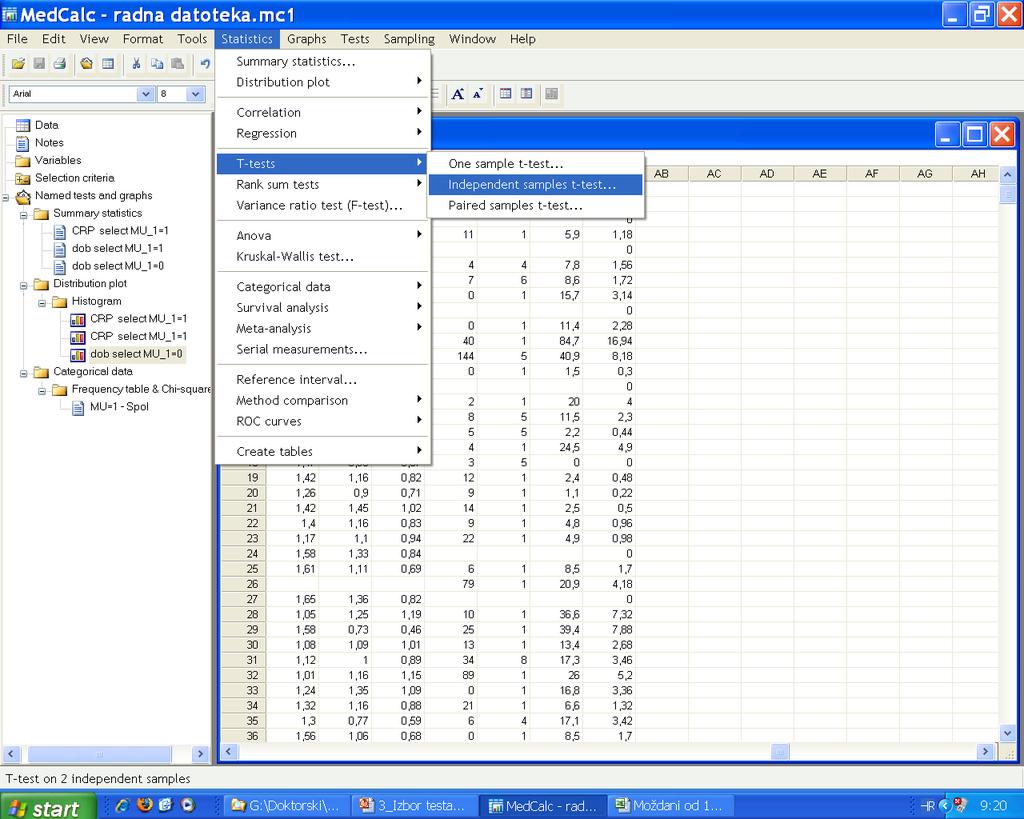This screenshot has height=819, width=1024.
Task: Choose Independent samples t-test
Action: [x=535, y=185]
